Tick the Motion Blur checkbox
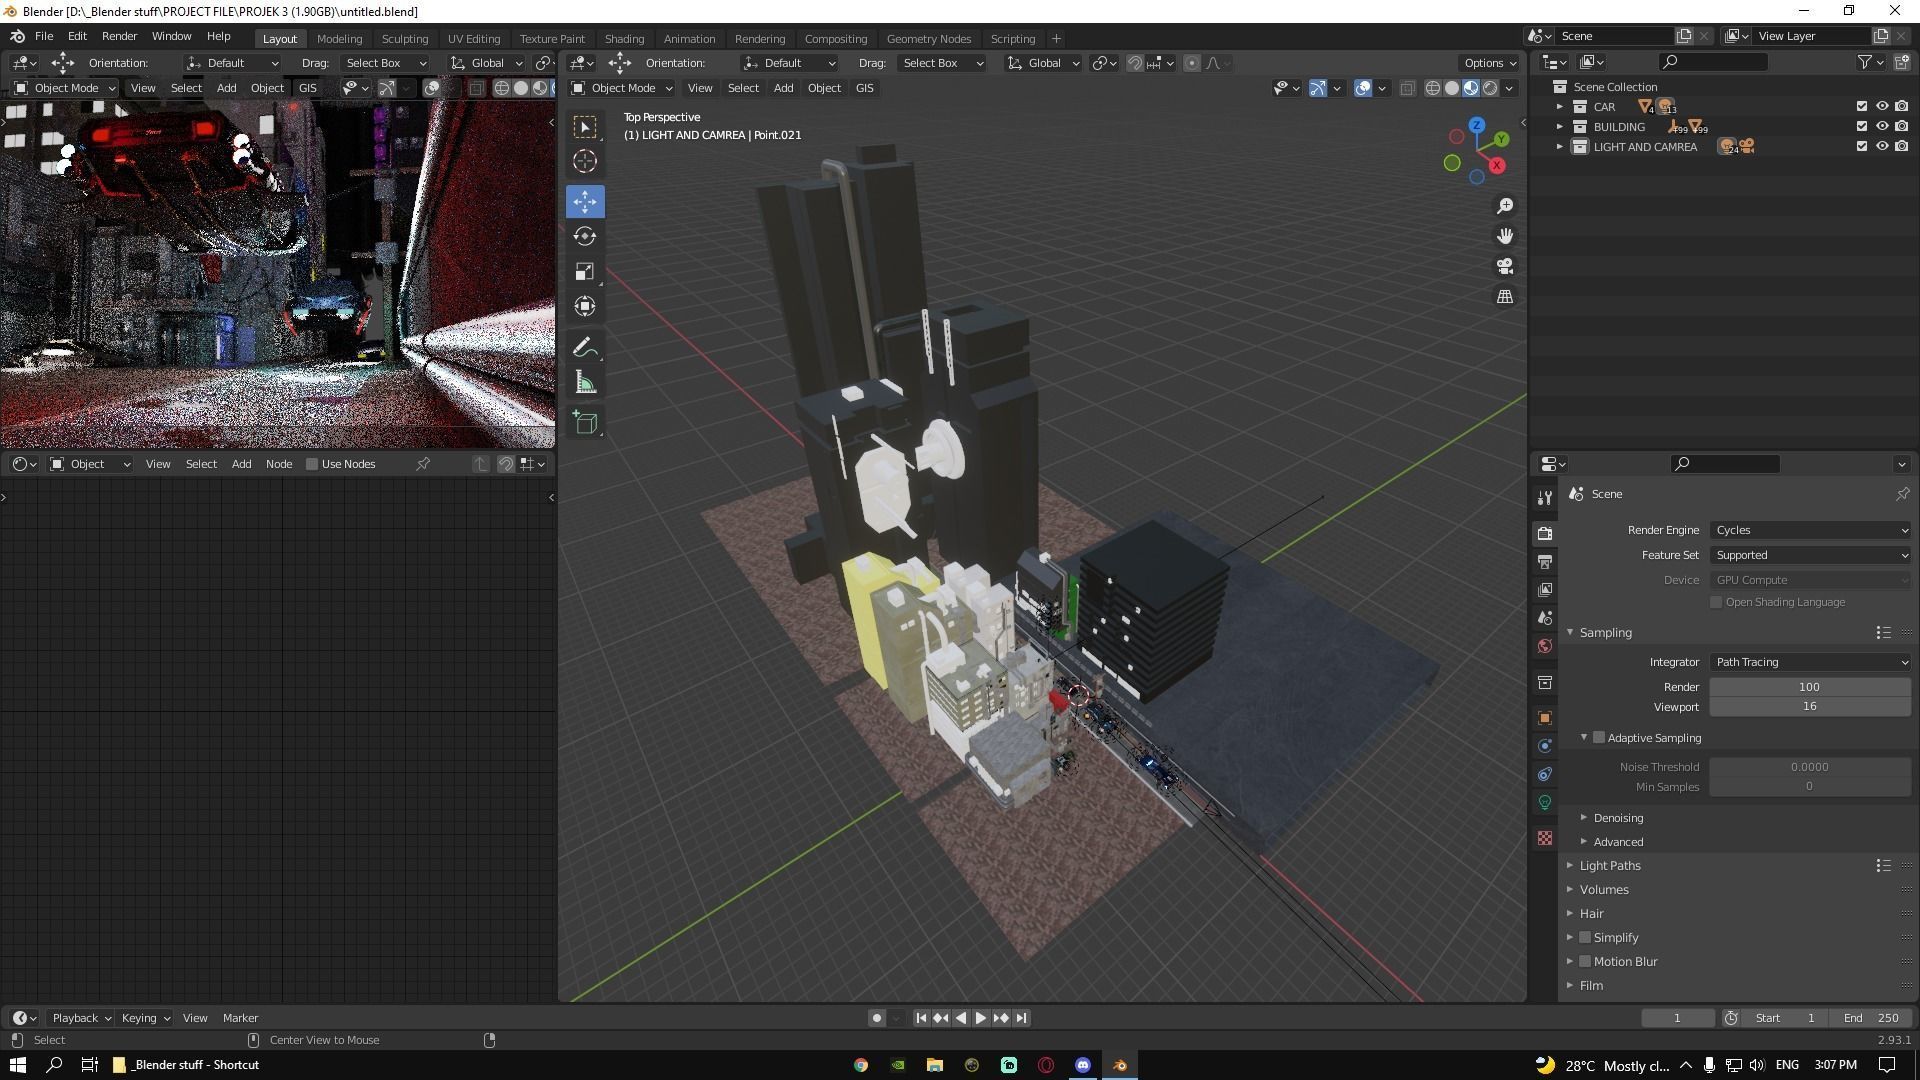 [x=1585, y=962]
